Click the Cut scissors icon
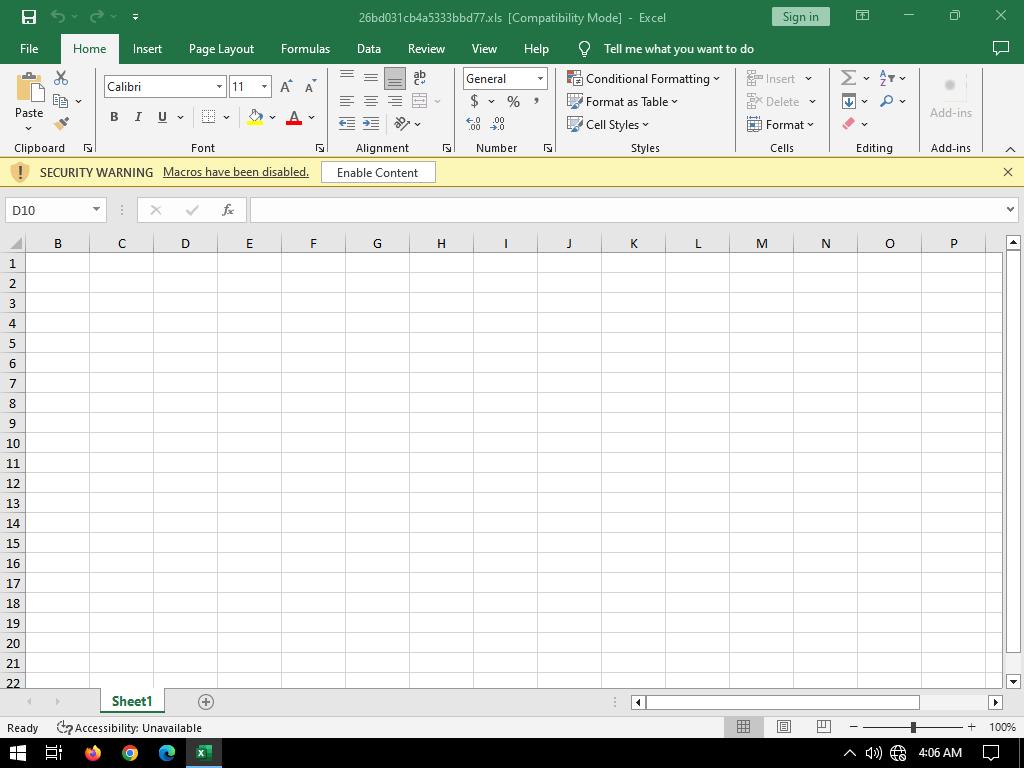The height and width of the screenshot is (768, 1024). (x=61, y=78)
